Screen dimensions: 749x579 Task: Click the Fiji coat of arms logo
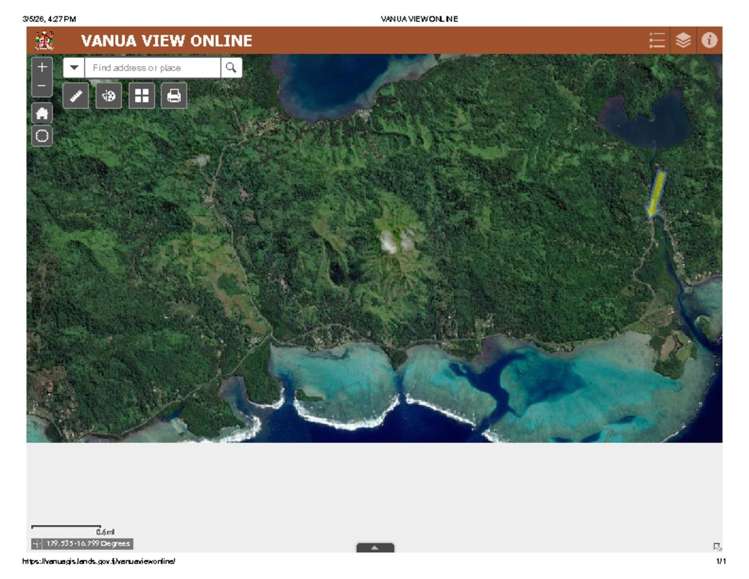click(44, 41)
